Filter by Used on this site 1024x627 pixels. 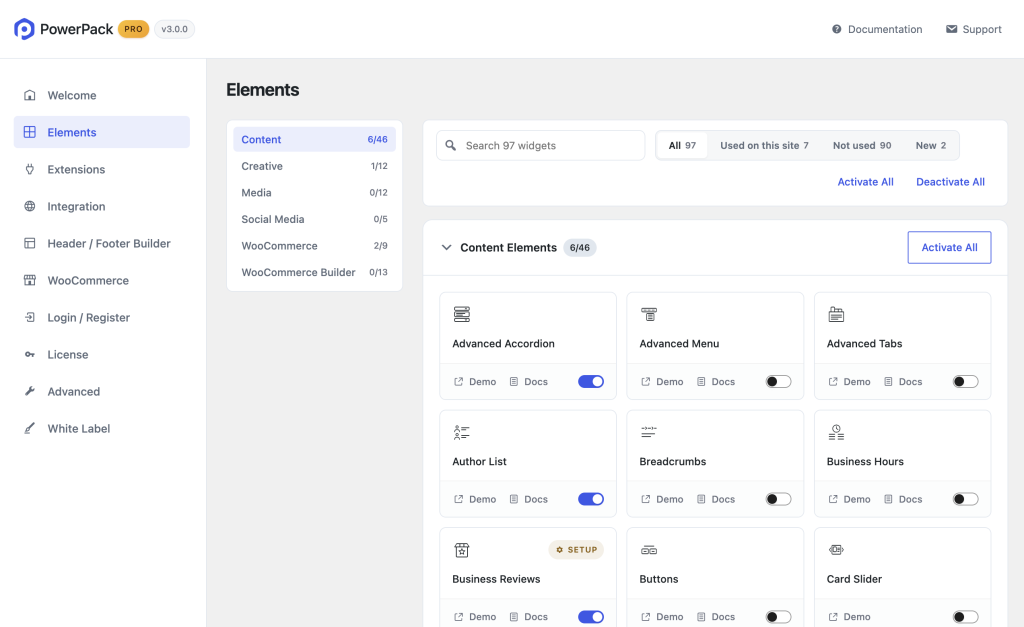coord(764,145)
